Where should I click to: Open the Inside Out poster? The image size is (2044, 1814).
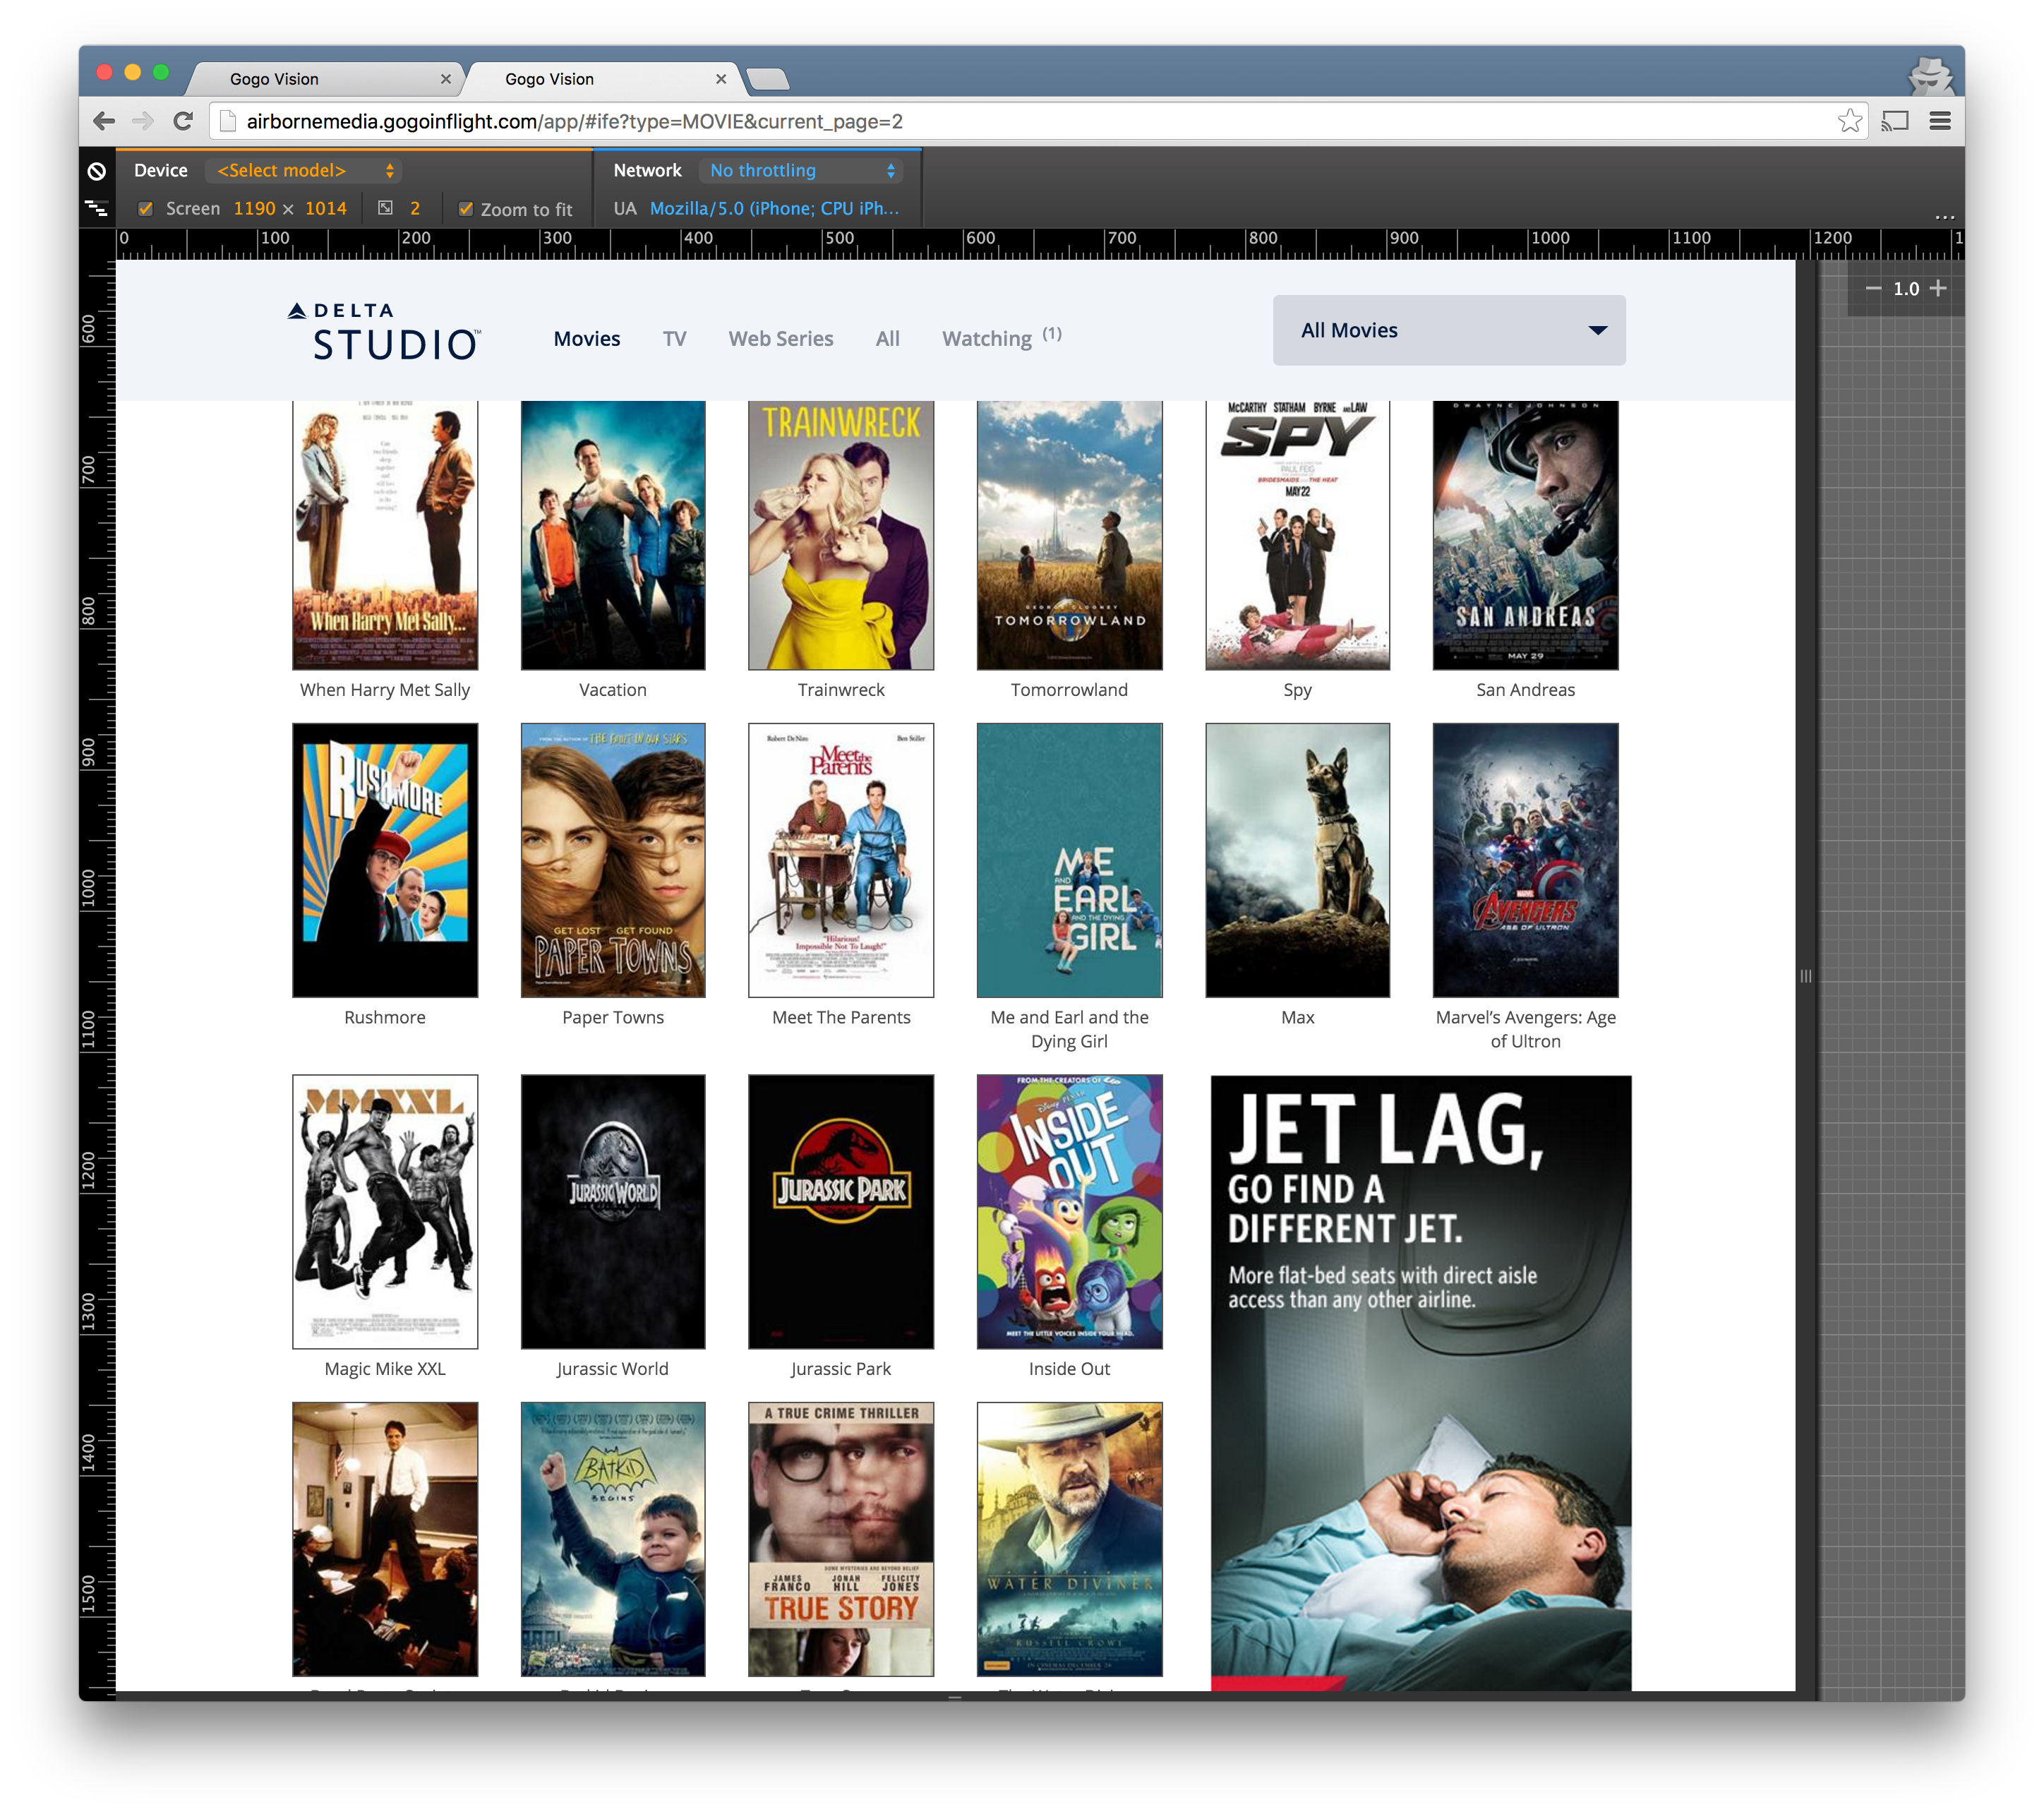(1069, 1211)
